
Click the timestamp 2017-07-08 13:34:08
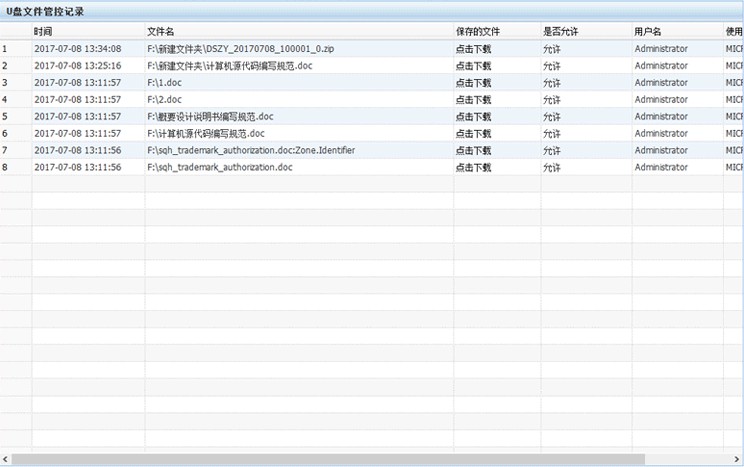click(77, 49)
